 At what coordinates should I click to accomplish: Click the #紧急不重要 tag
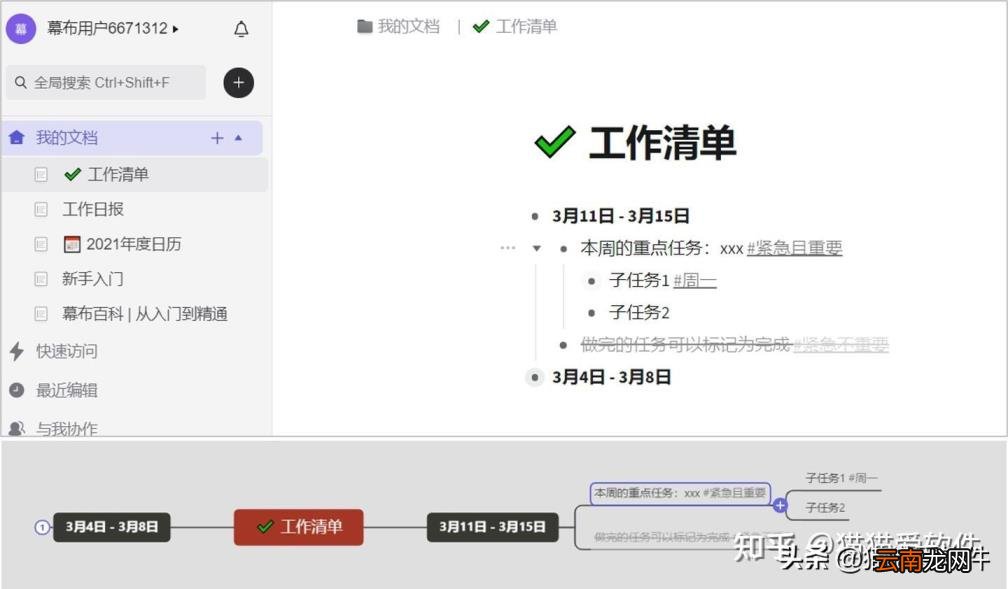click(841, 345)
